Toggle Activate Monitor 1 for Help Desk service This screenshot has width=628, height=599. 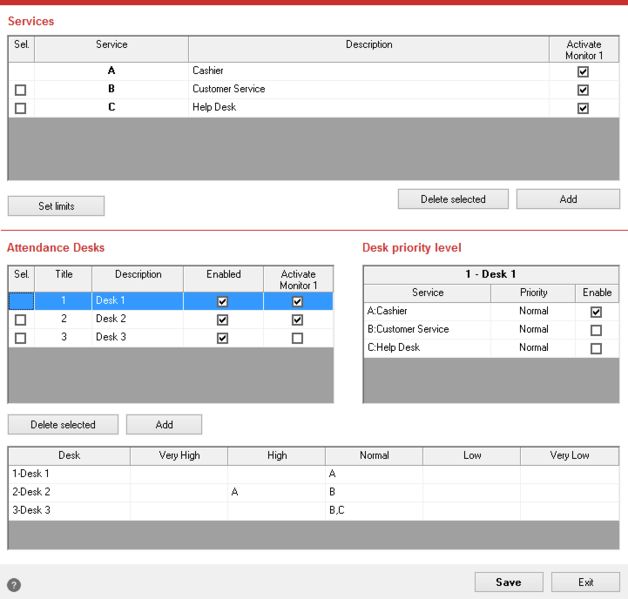point(583,108)
